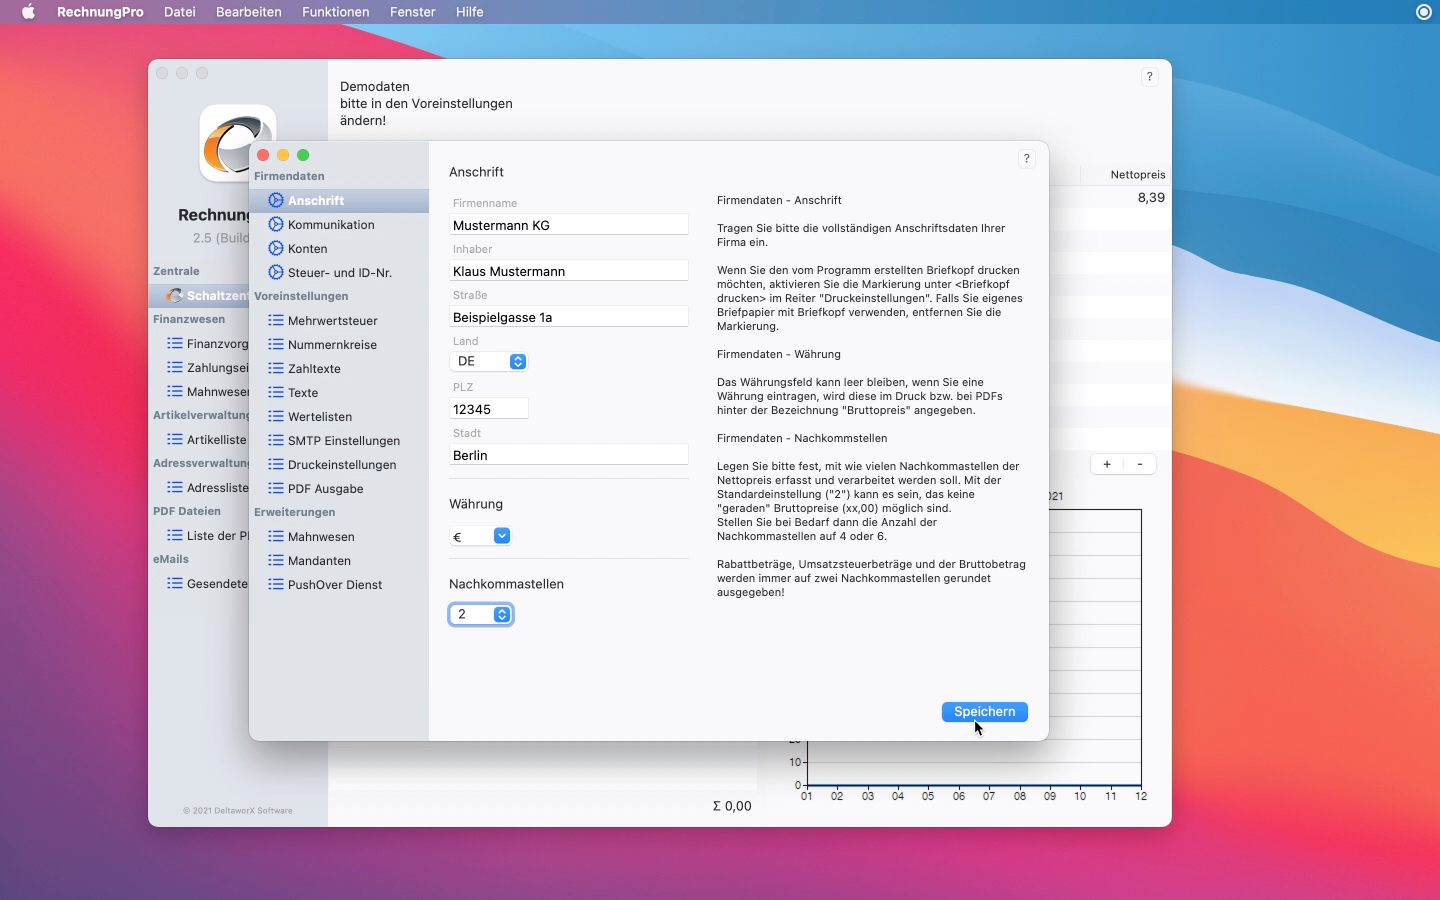The width and height of the screenshot is (1440, 900).
Task: Open the Mehrwertsteuer list icon
Action: (276, 321)
